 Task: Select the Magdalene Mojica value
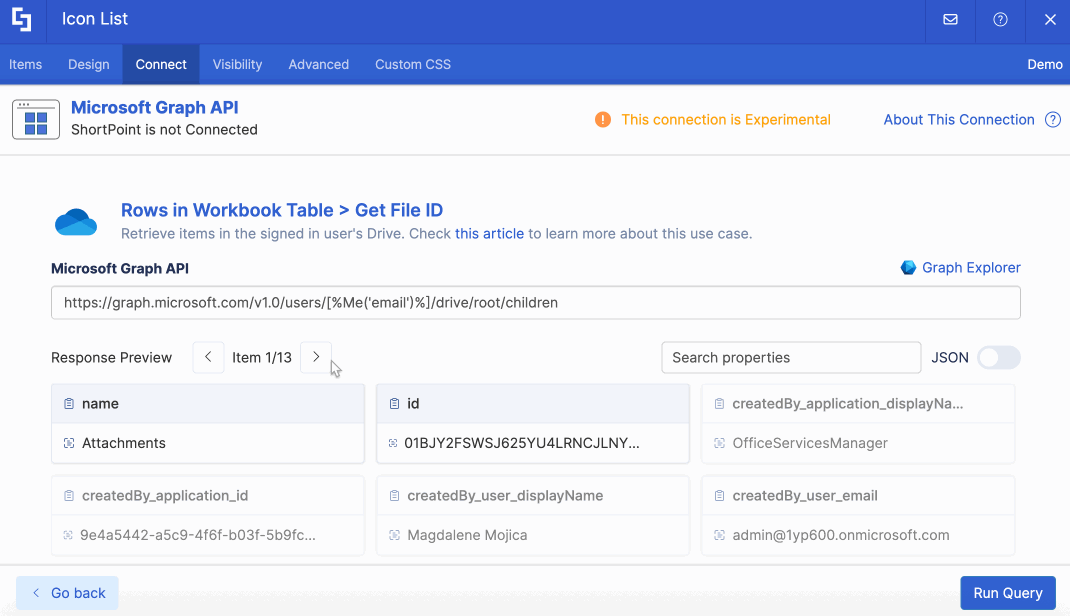(x=533, y=536)
